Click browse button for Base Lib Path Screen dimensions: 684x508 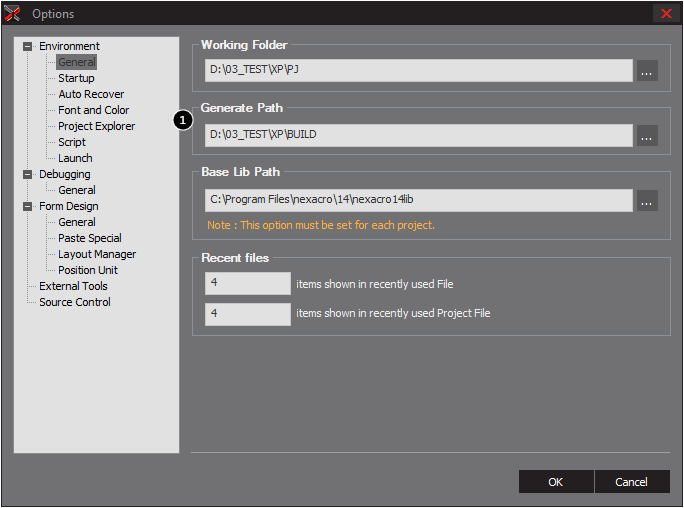point(647,200)
